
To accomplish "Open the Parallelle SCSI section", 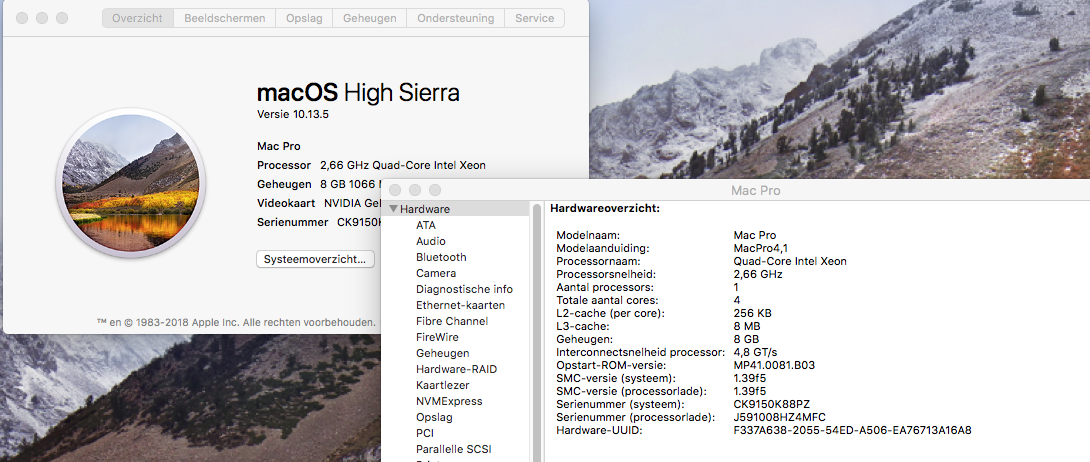I will [453, 449].
